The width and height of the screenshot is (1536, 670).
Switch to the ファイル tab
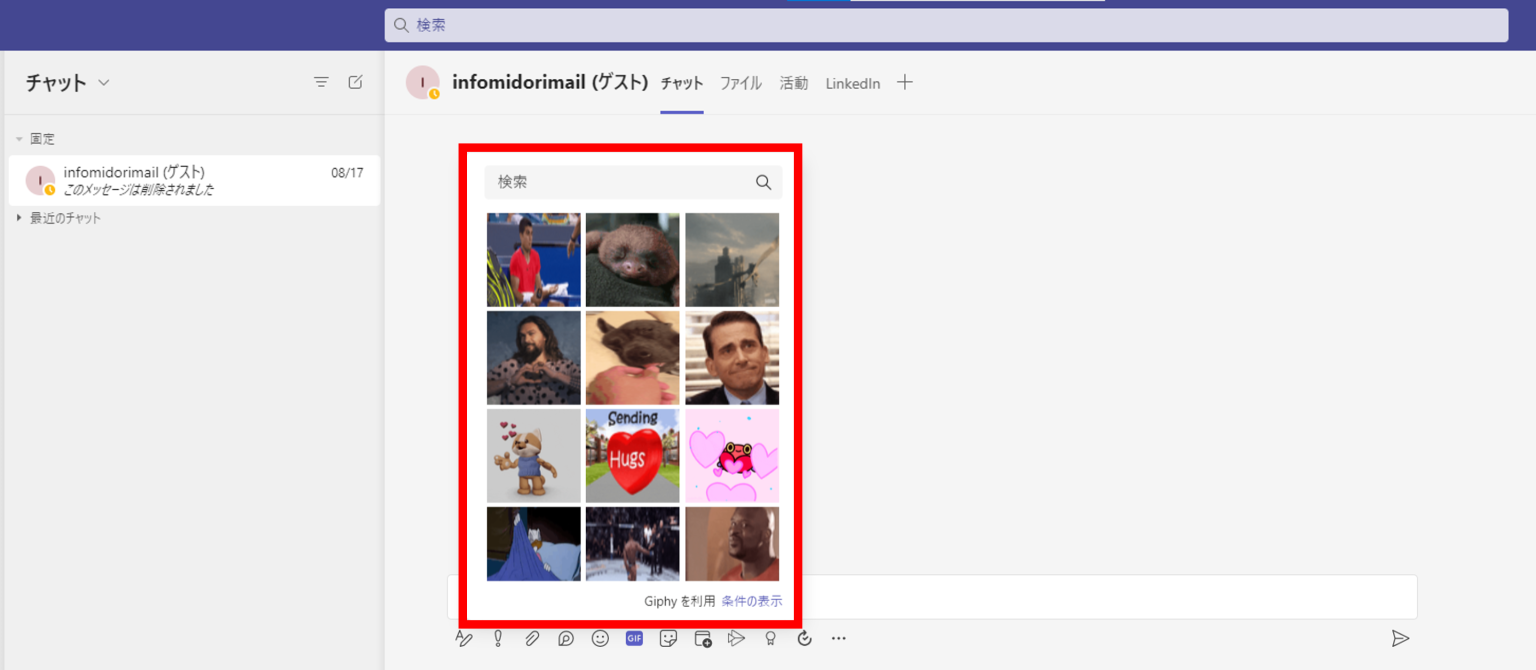pyautogui.click(x=740, y=84)
